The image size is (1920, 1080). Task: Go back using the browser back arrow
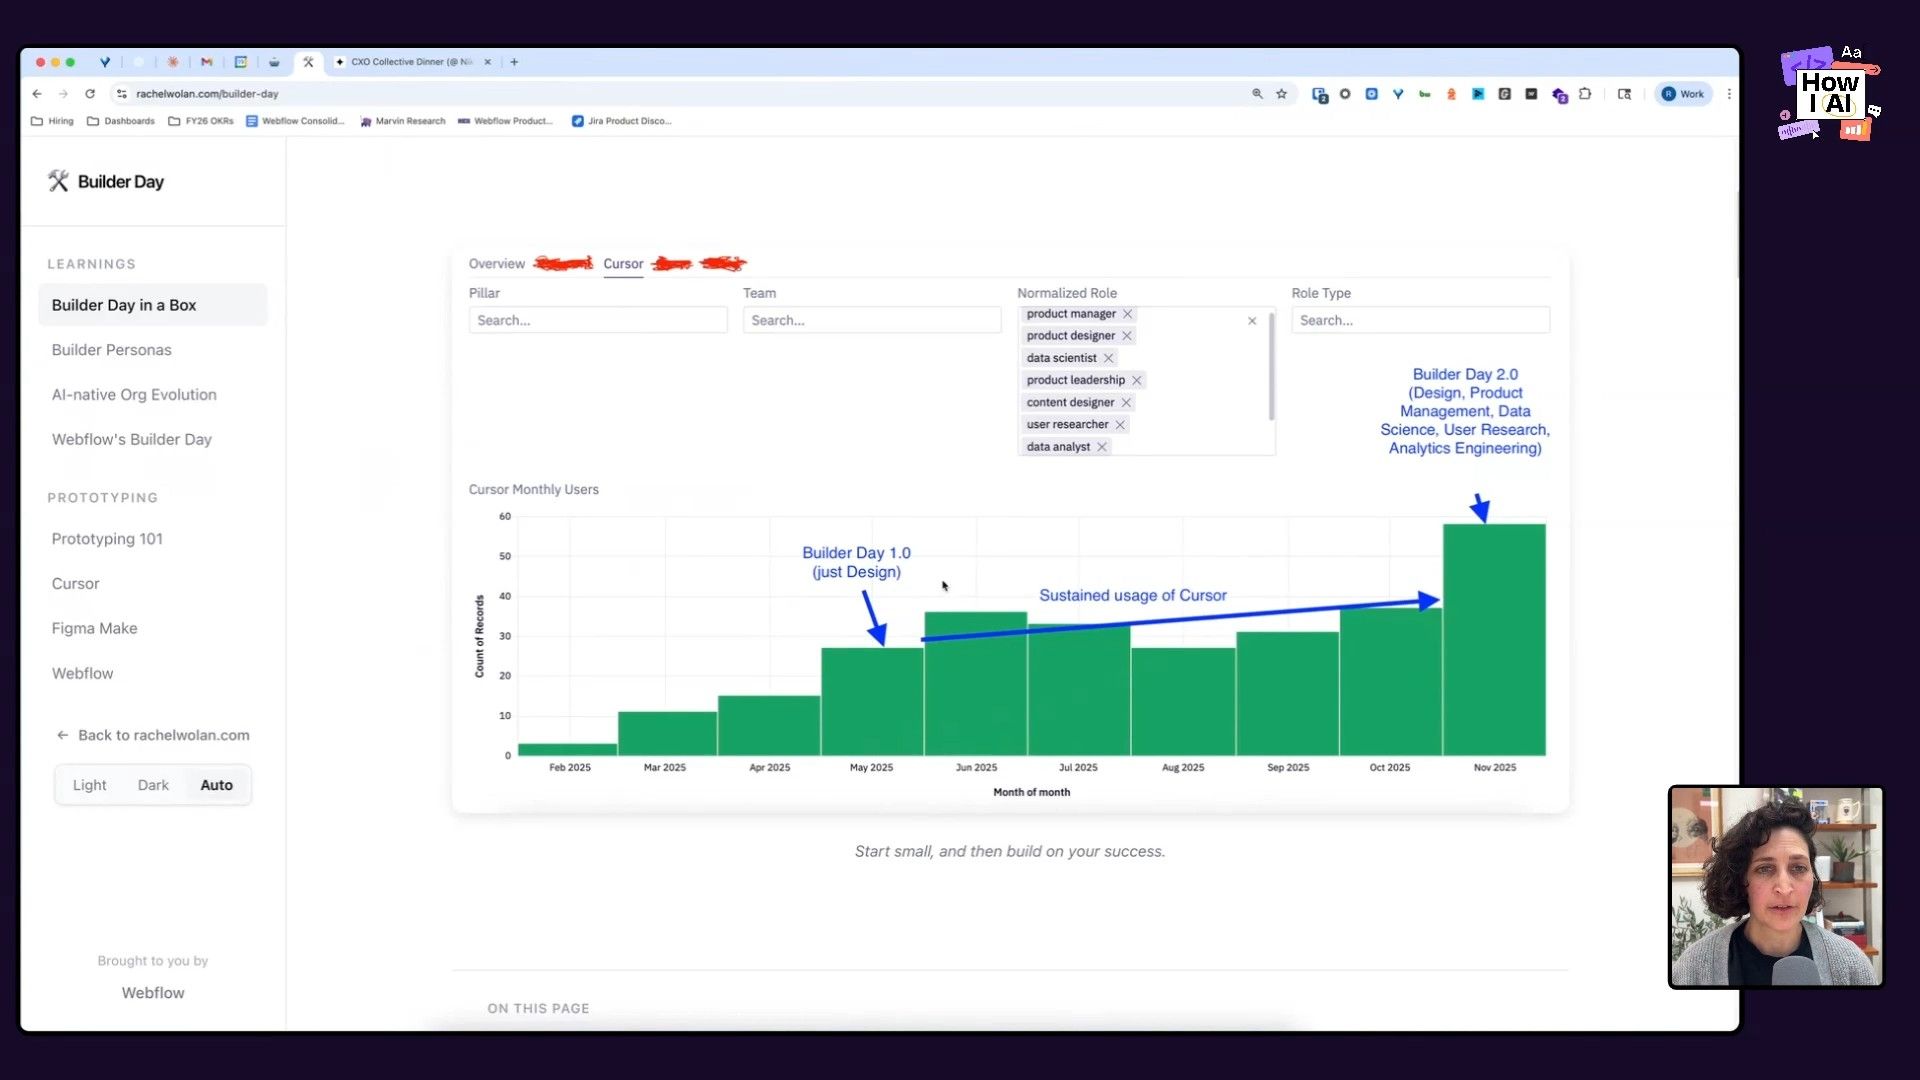point(37,94)
